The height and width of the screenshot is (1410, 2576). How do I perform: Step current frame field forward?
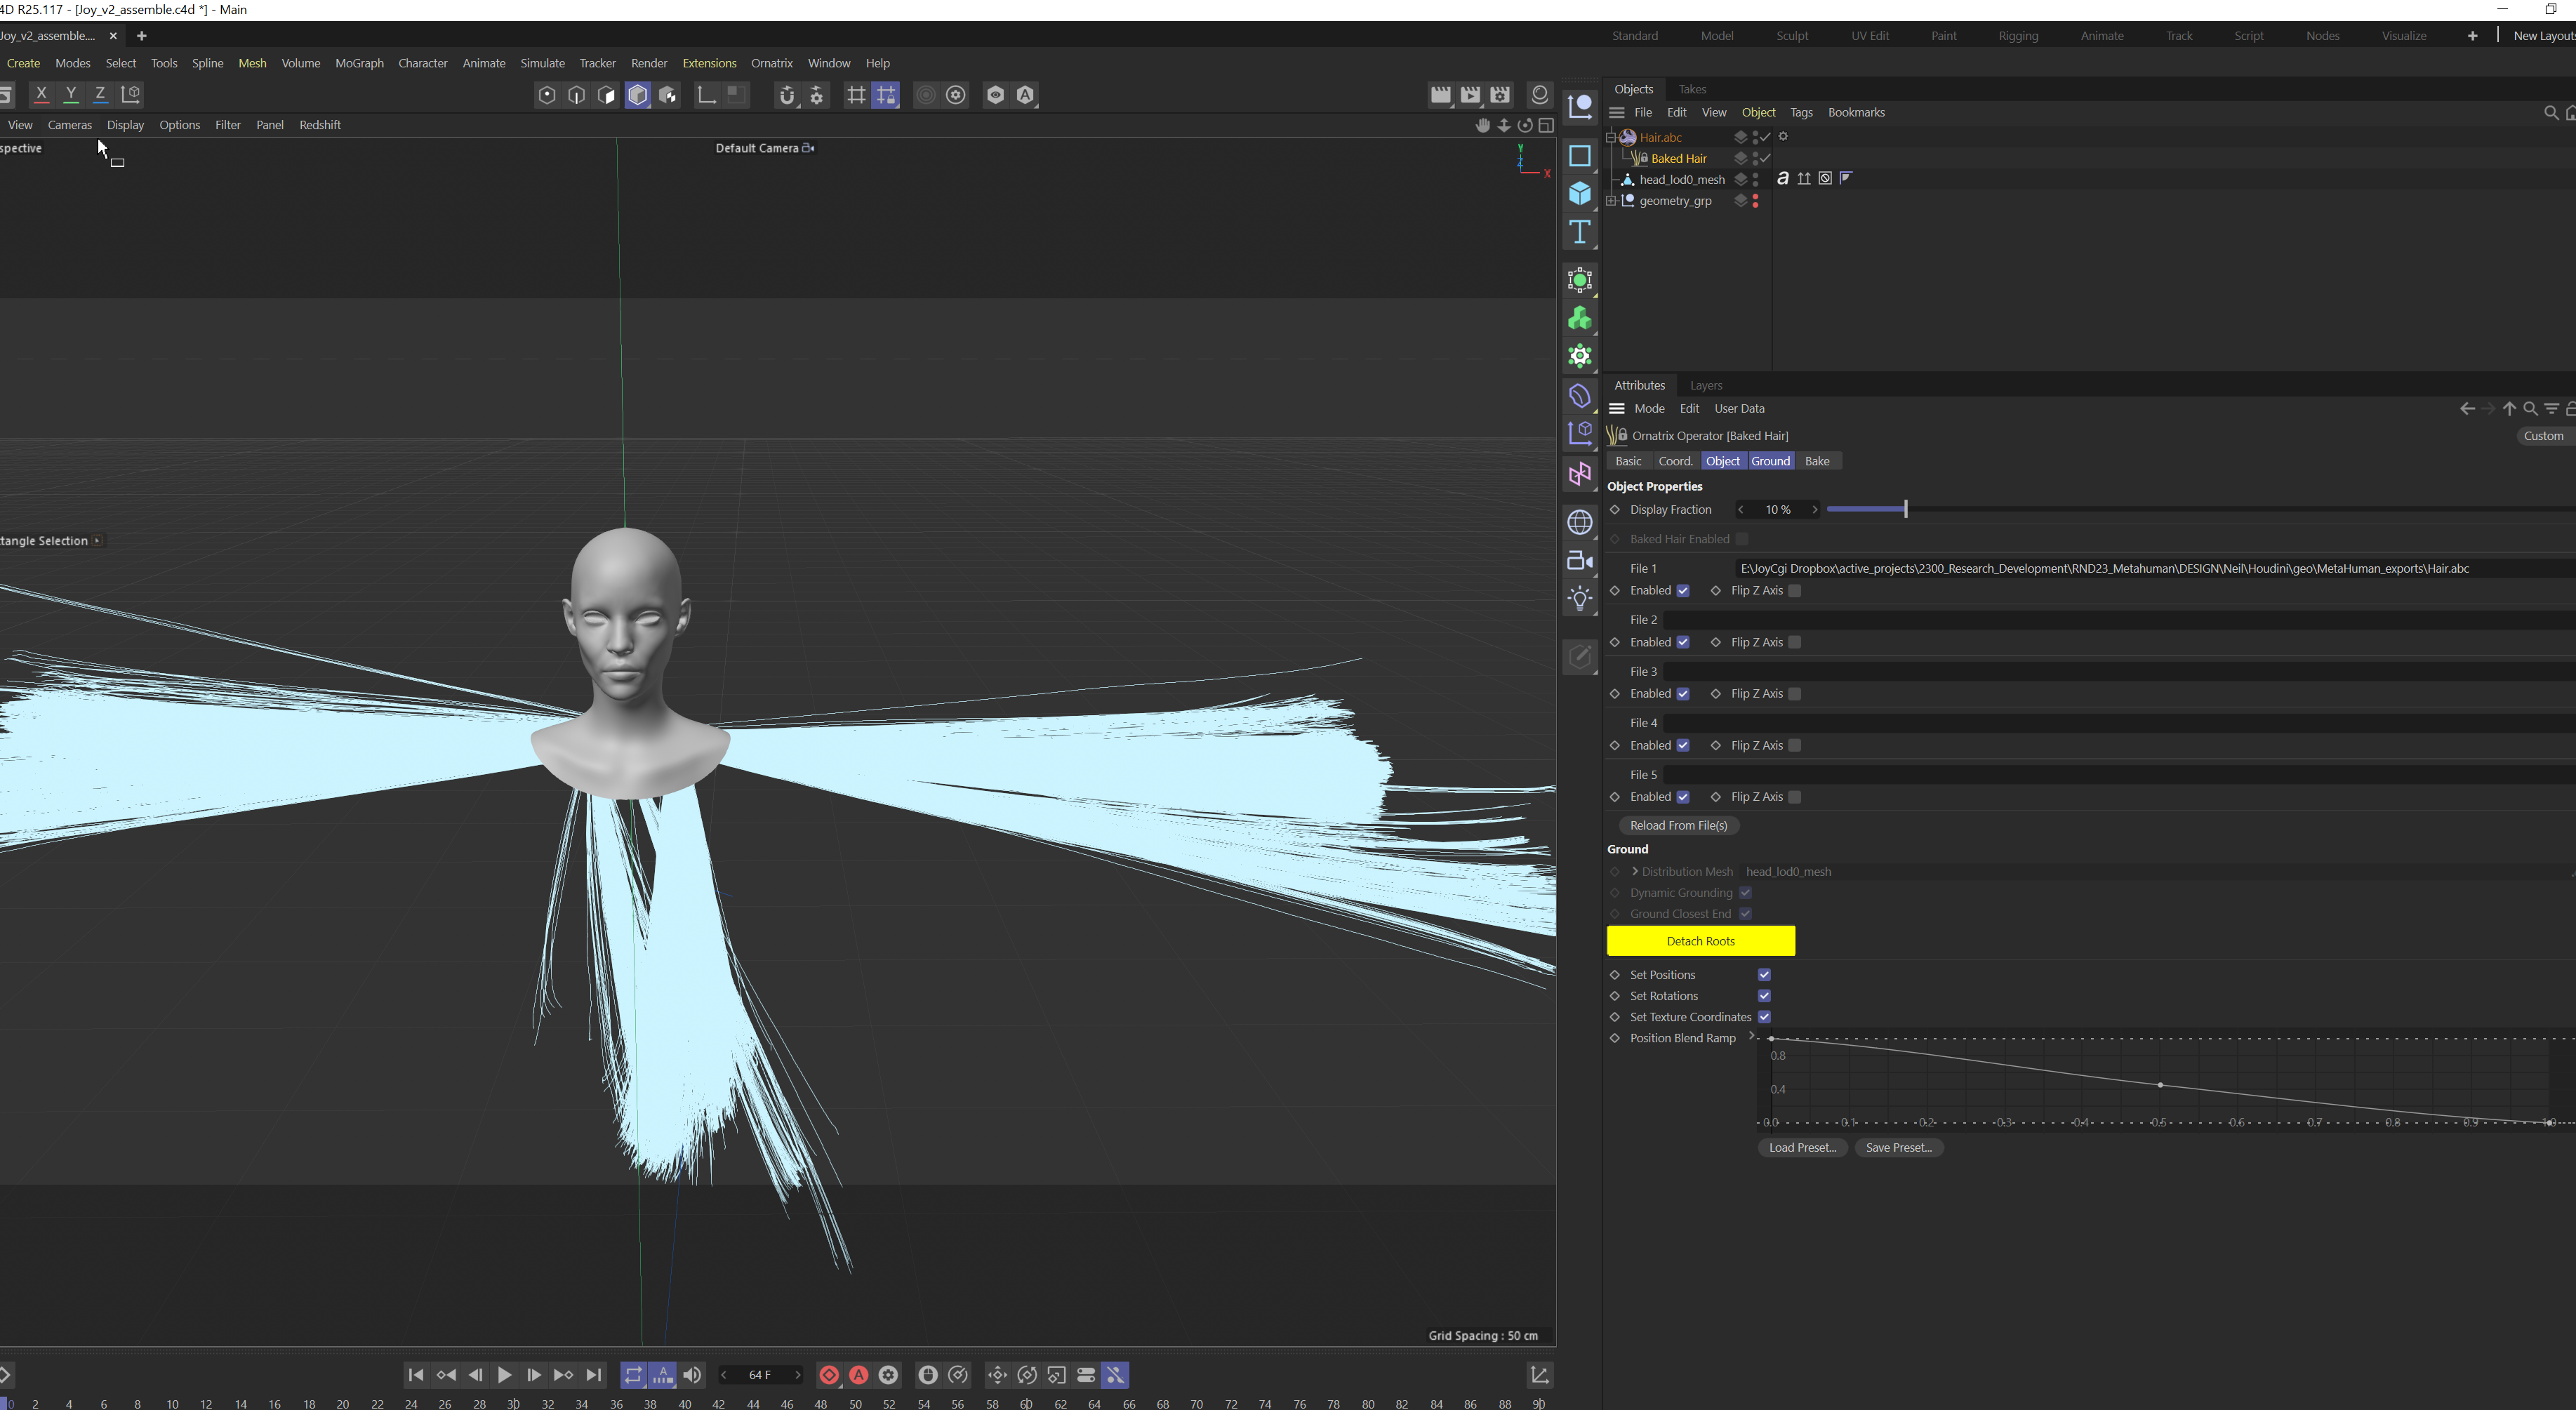pyautogui.click(x=797, y=1375)
